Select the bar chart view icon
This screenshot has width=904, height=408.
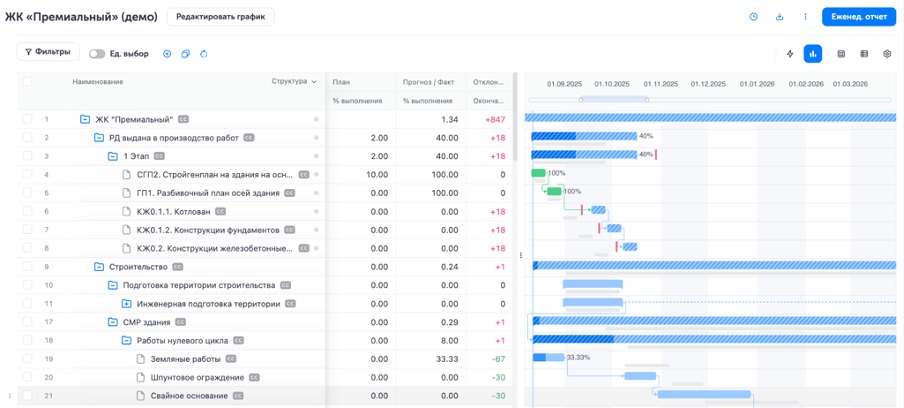point(813,54)
